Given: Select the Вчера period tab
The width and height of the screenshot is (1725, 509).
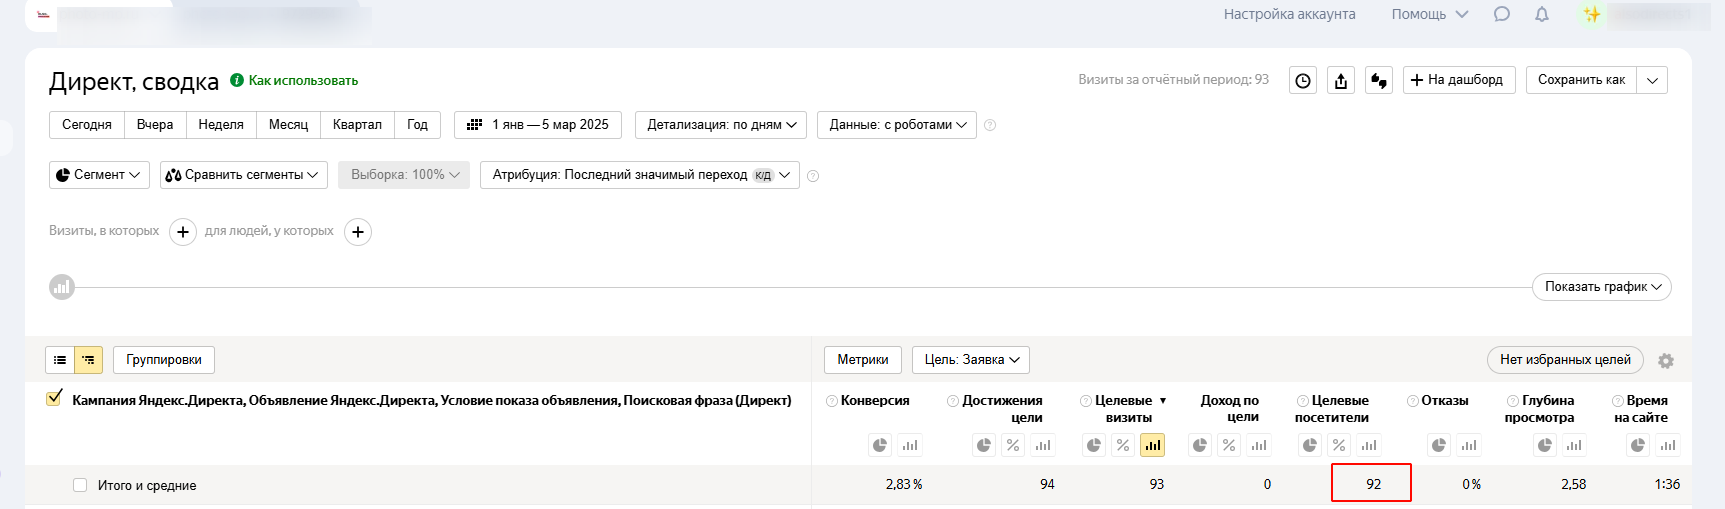Looking at the screenshot, I should 155,125.
